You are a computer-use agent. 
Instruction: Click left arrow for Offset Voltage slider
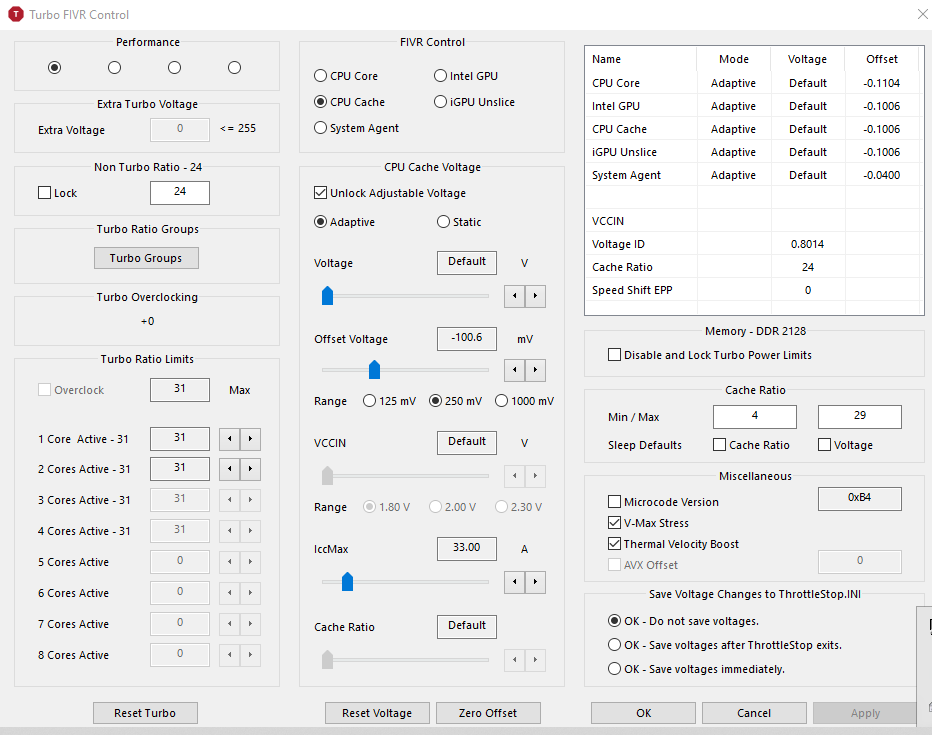pos(514,370)
